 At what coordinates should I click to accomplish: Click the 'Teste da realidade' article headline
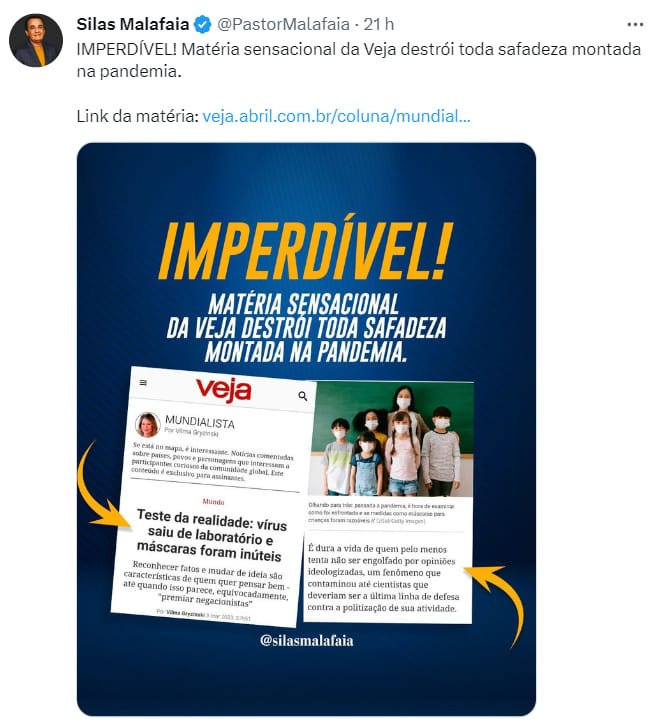click(210, 536)
